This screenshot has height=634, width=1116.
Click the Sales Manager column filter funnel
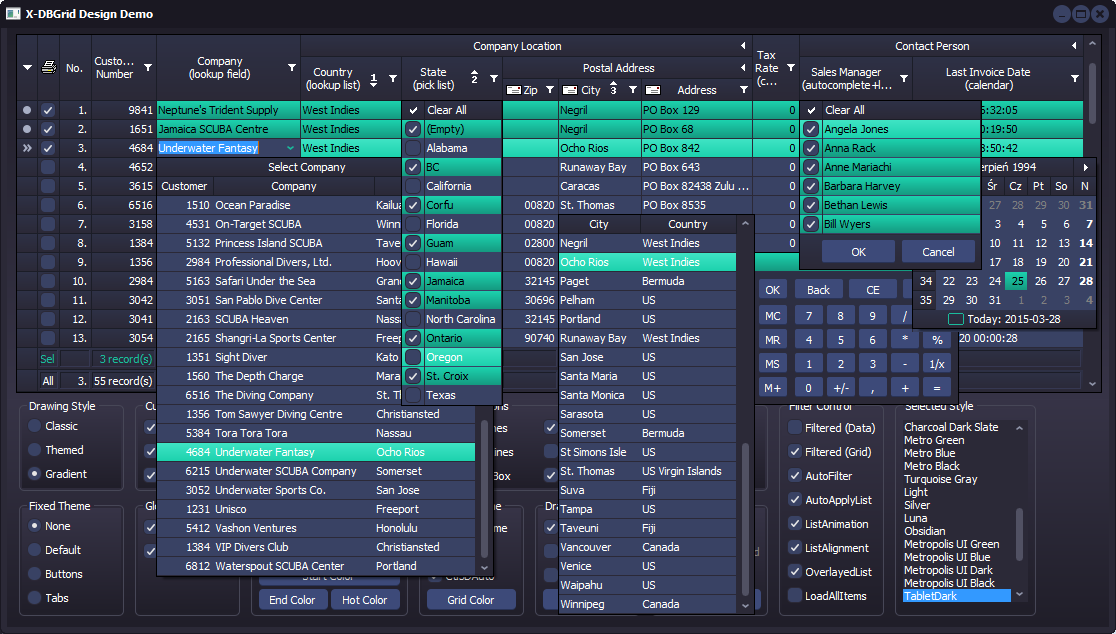pyautogui.click(x=904, y=78)
